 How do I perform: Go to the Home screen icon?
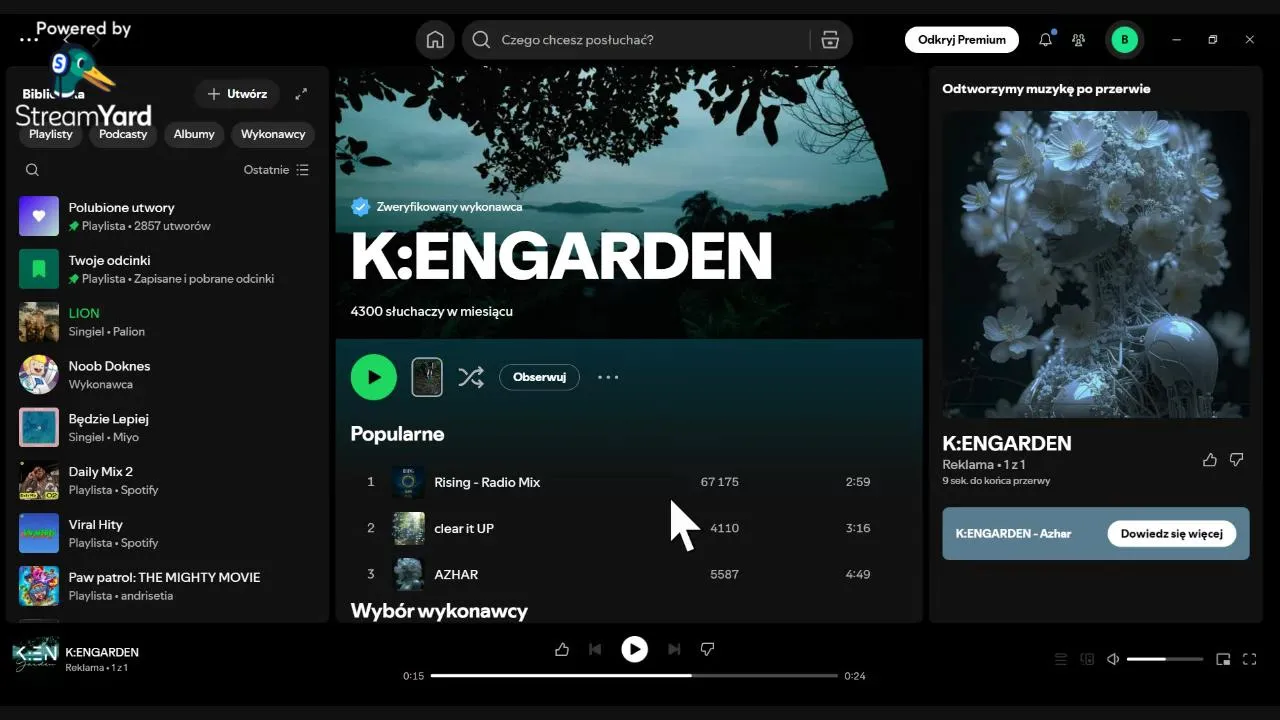(435, 40)
